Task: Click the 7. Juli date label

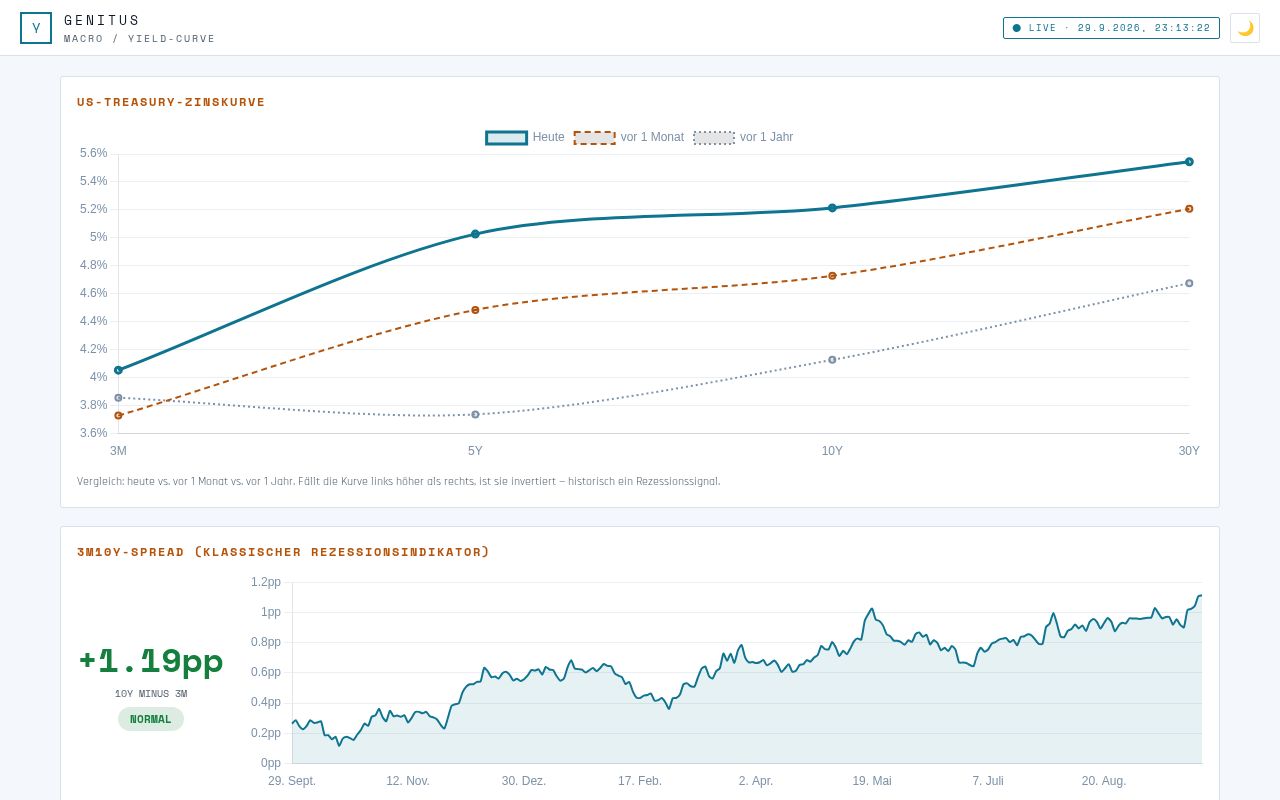Action: click(x=988, y=781)
